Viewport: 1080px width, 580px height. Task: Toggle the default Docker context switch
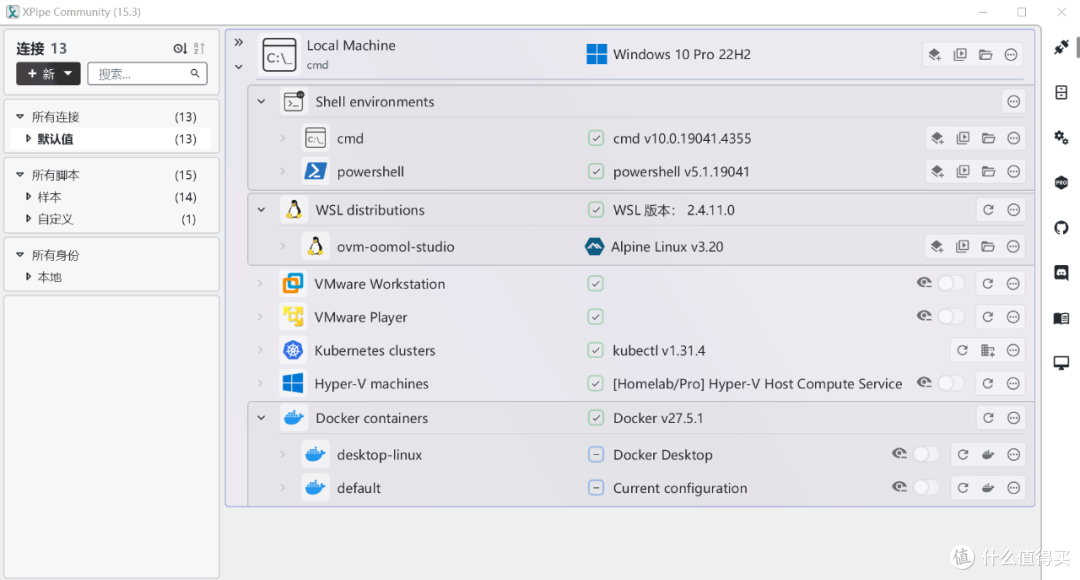click(926, 488)
